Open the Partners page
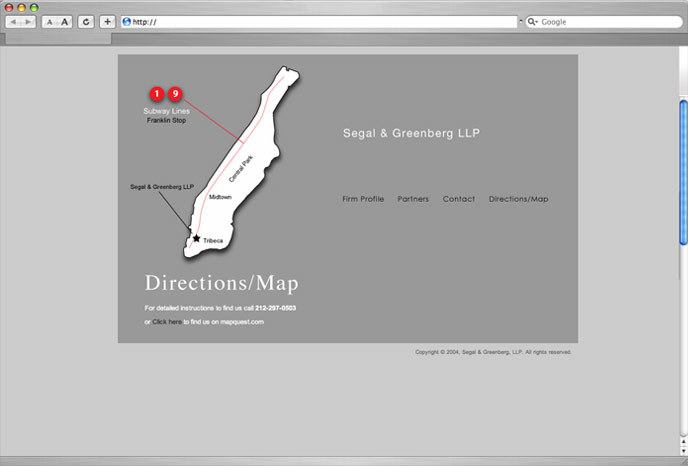The image size is (688, 466). pos(413,199)
